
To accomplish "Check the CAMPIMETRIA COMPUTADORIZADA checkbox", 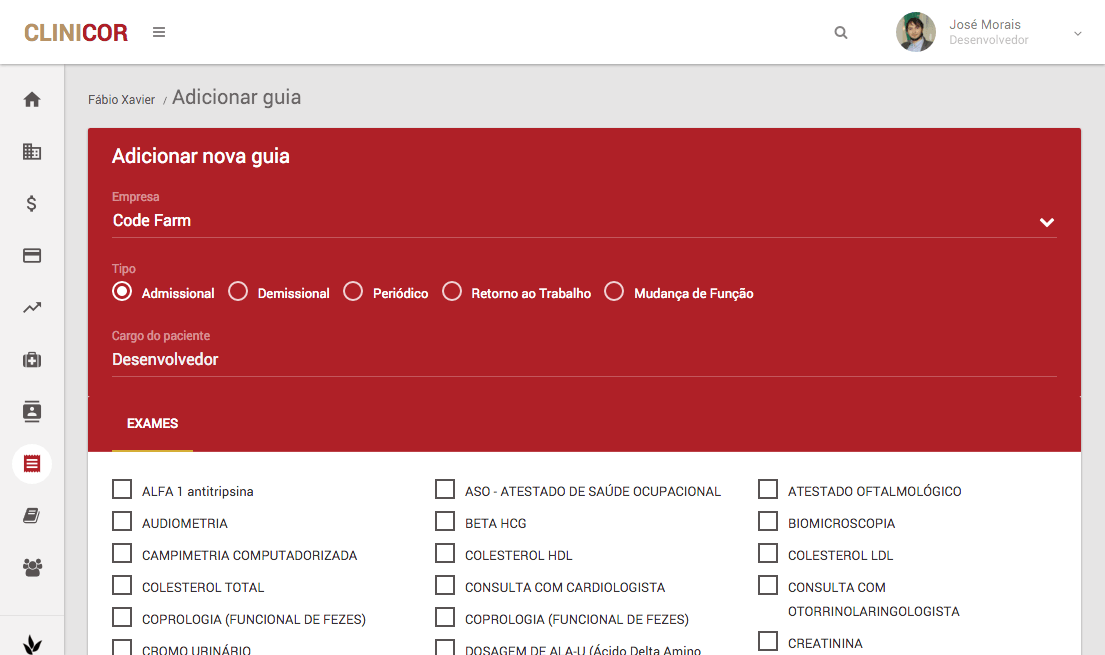I will [122, 553].
